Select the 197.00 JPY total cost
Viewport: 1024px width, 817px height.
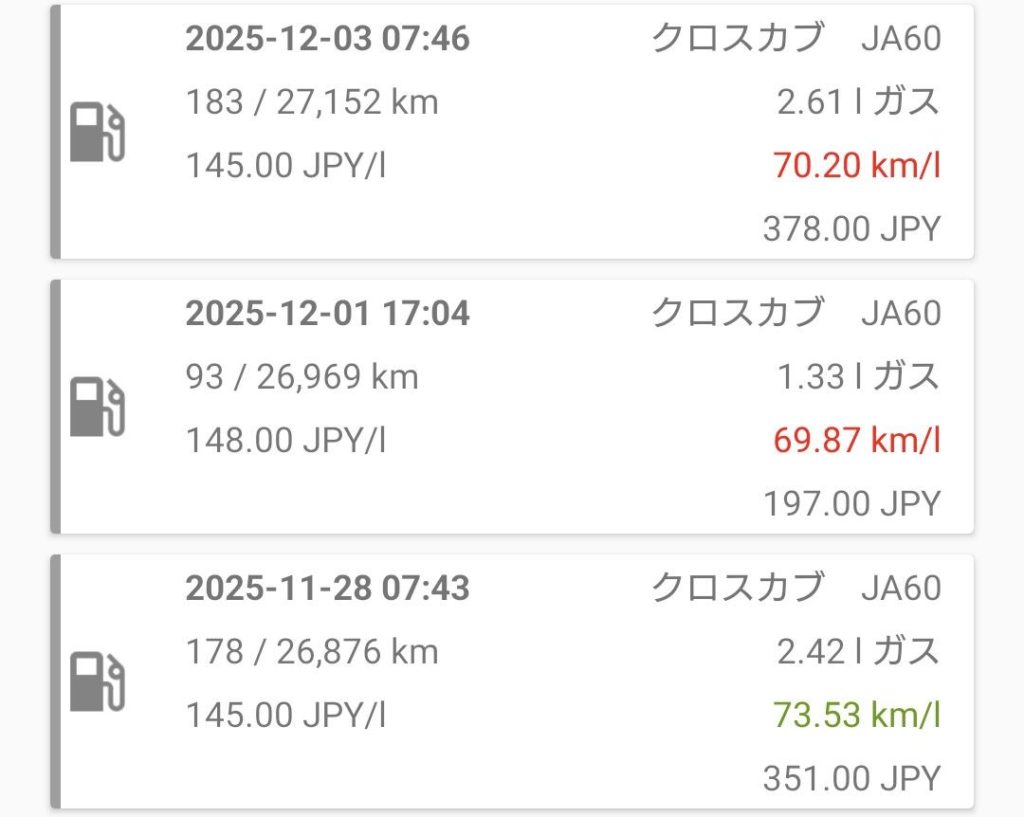point(852,503)
